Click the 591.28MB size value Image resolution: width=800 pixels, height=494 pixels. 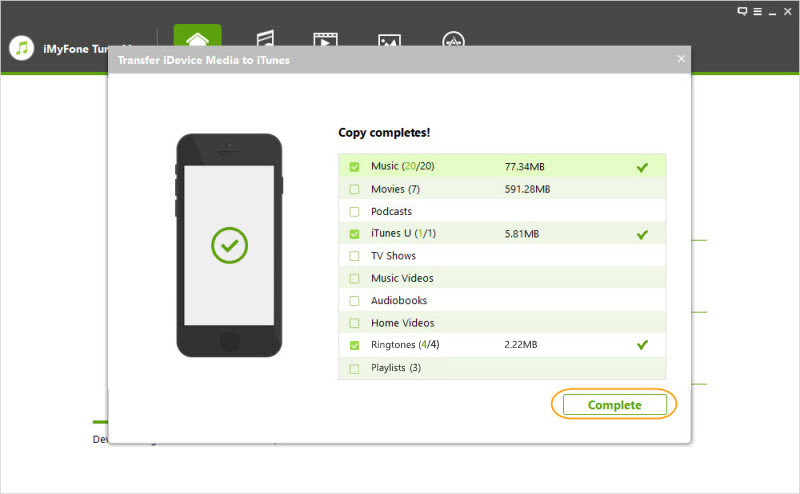[528, 189]
